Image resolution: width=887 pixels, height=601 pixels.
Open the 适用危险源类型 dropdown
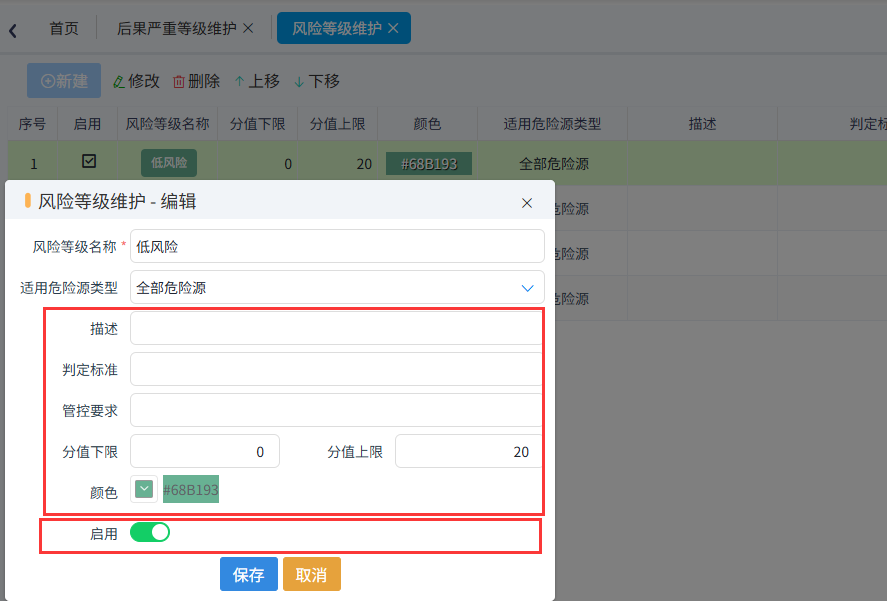(337, 288)
